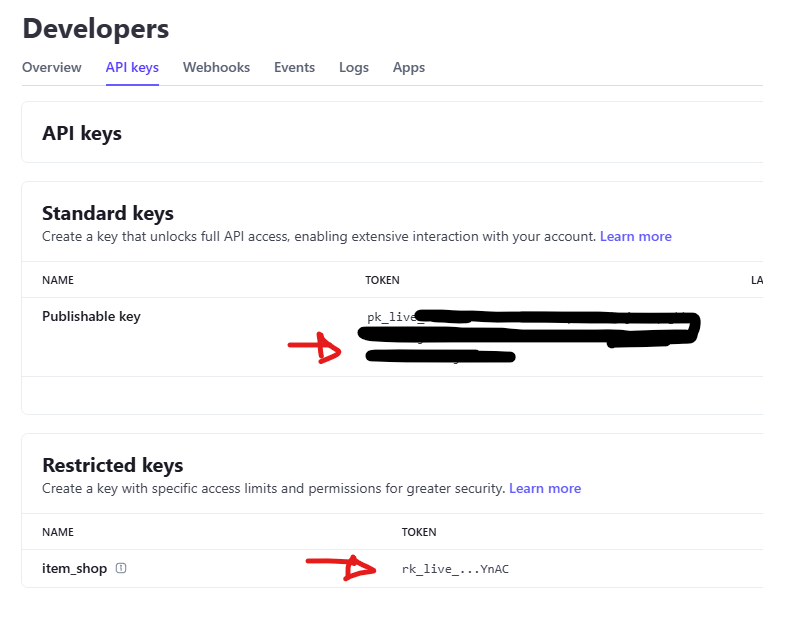Click the NAME column header in Standard keys
Viewport: 800px width, 619px height.
tap(58, 281)
